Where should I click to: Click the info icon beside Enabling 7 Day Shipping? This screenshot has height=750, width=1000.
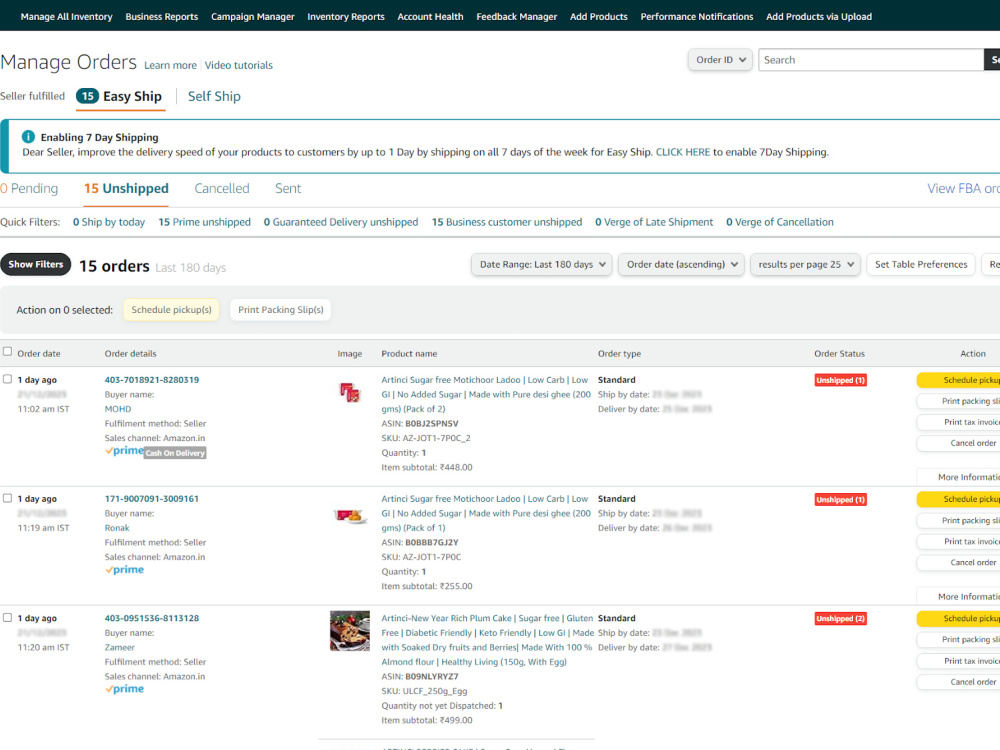pos(28,136)
